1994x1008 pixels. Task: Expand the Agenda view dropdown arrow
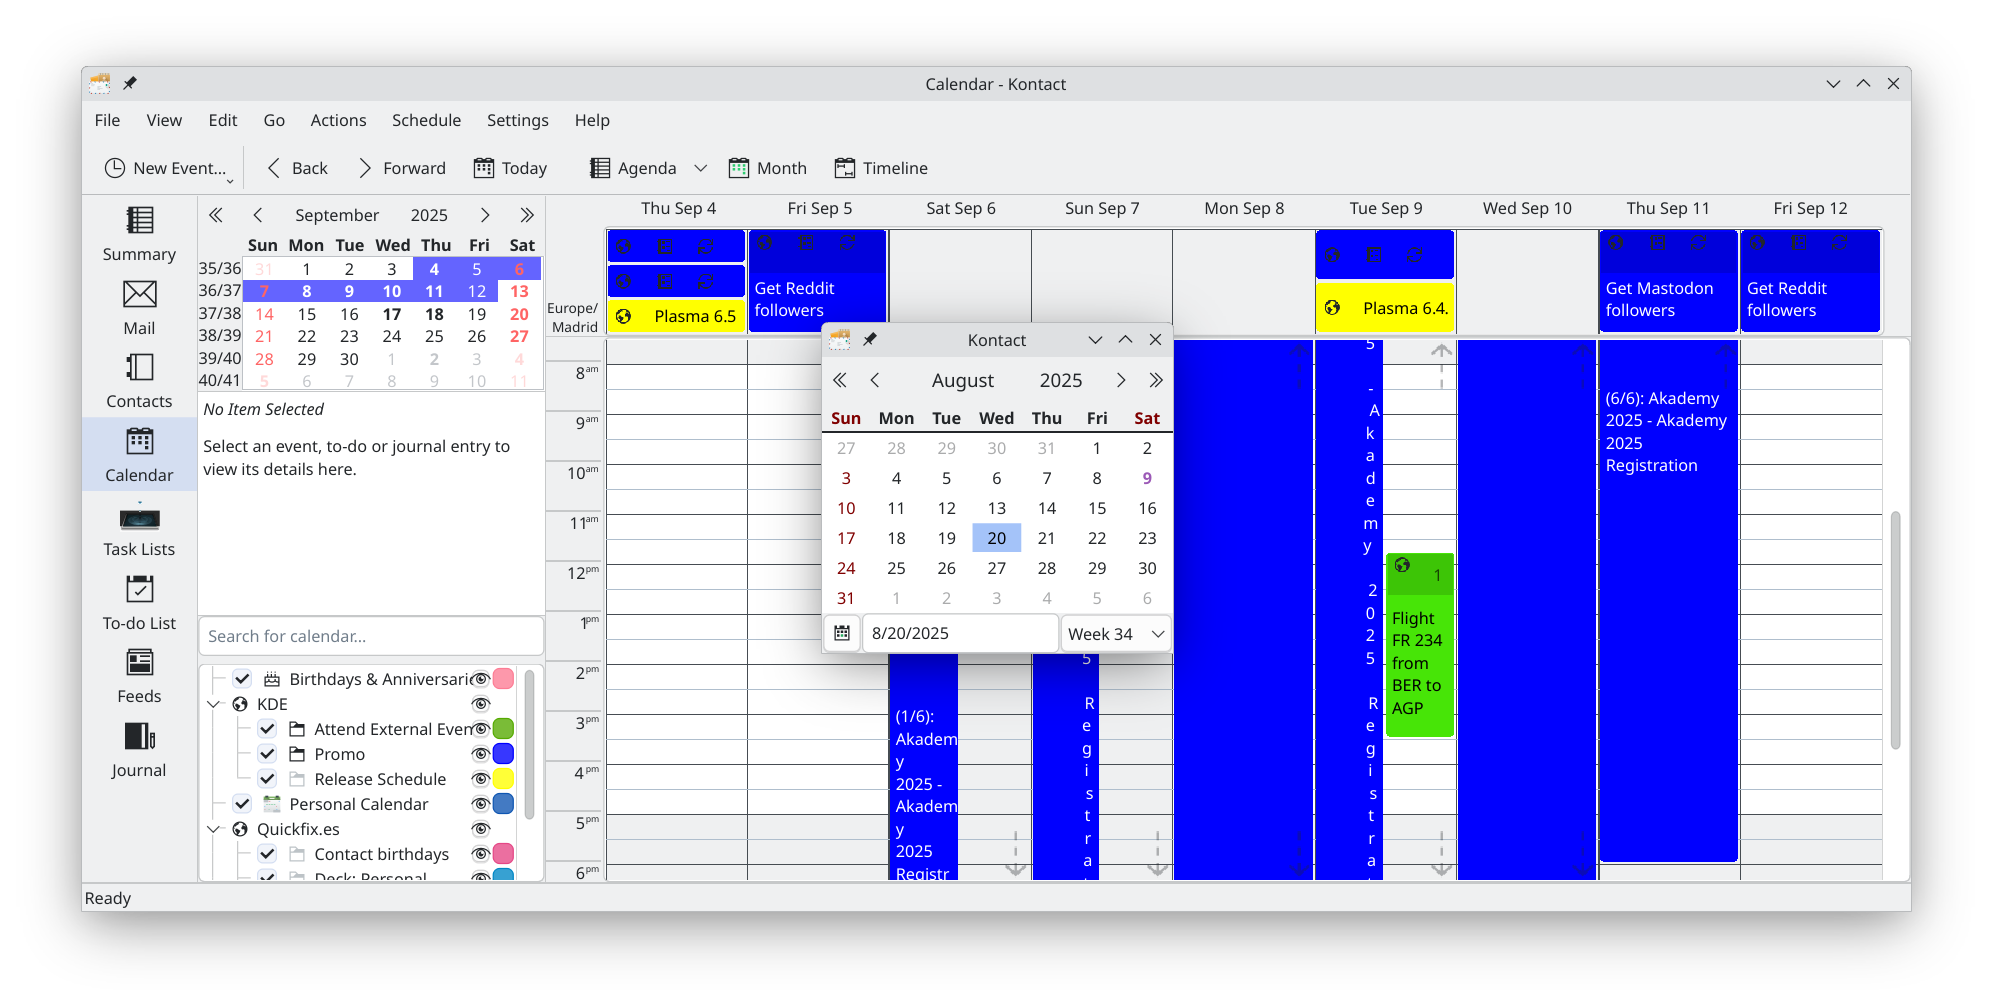tap(701, 168)
